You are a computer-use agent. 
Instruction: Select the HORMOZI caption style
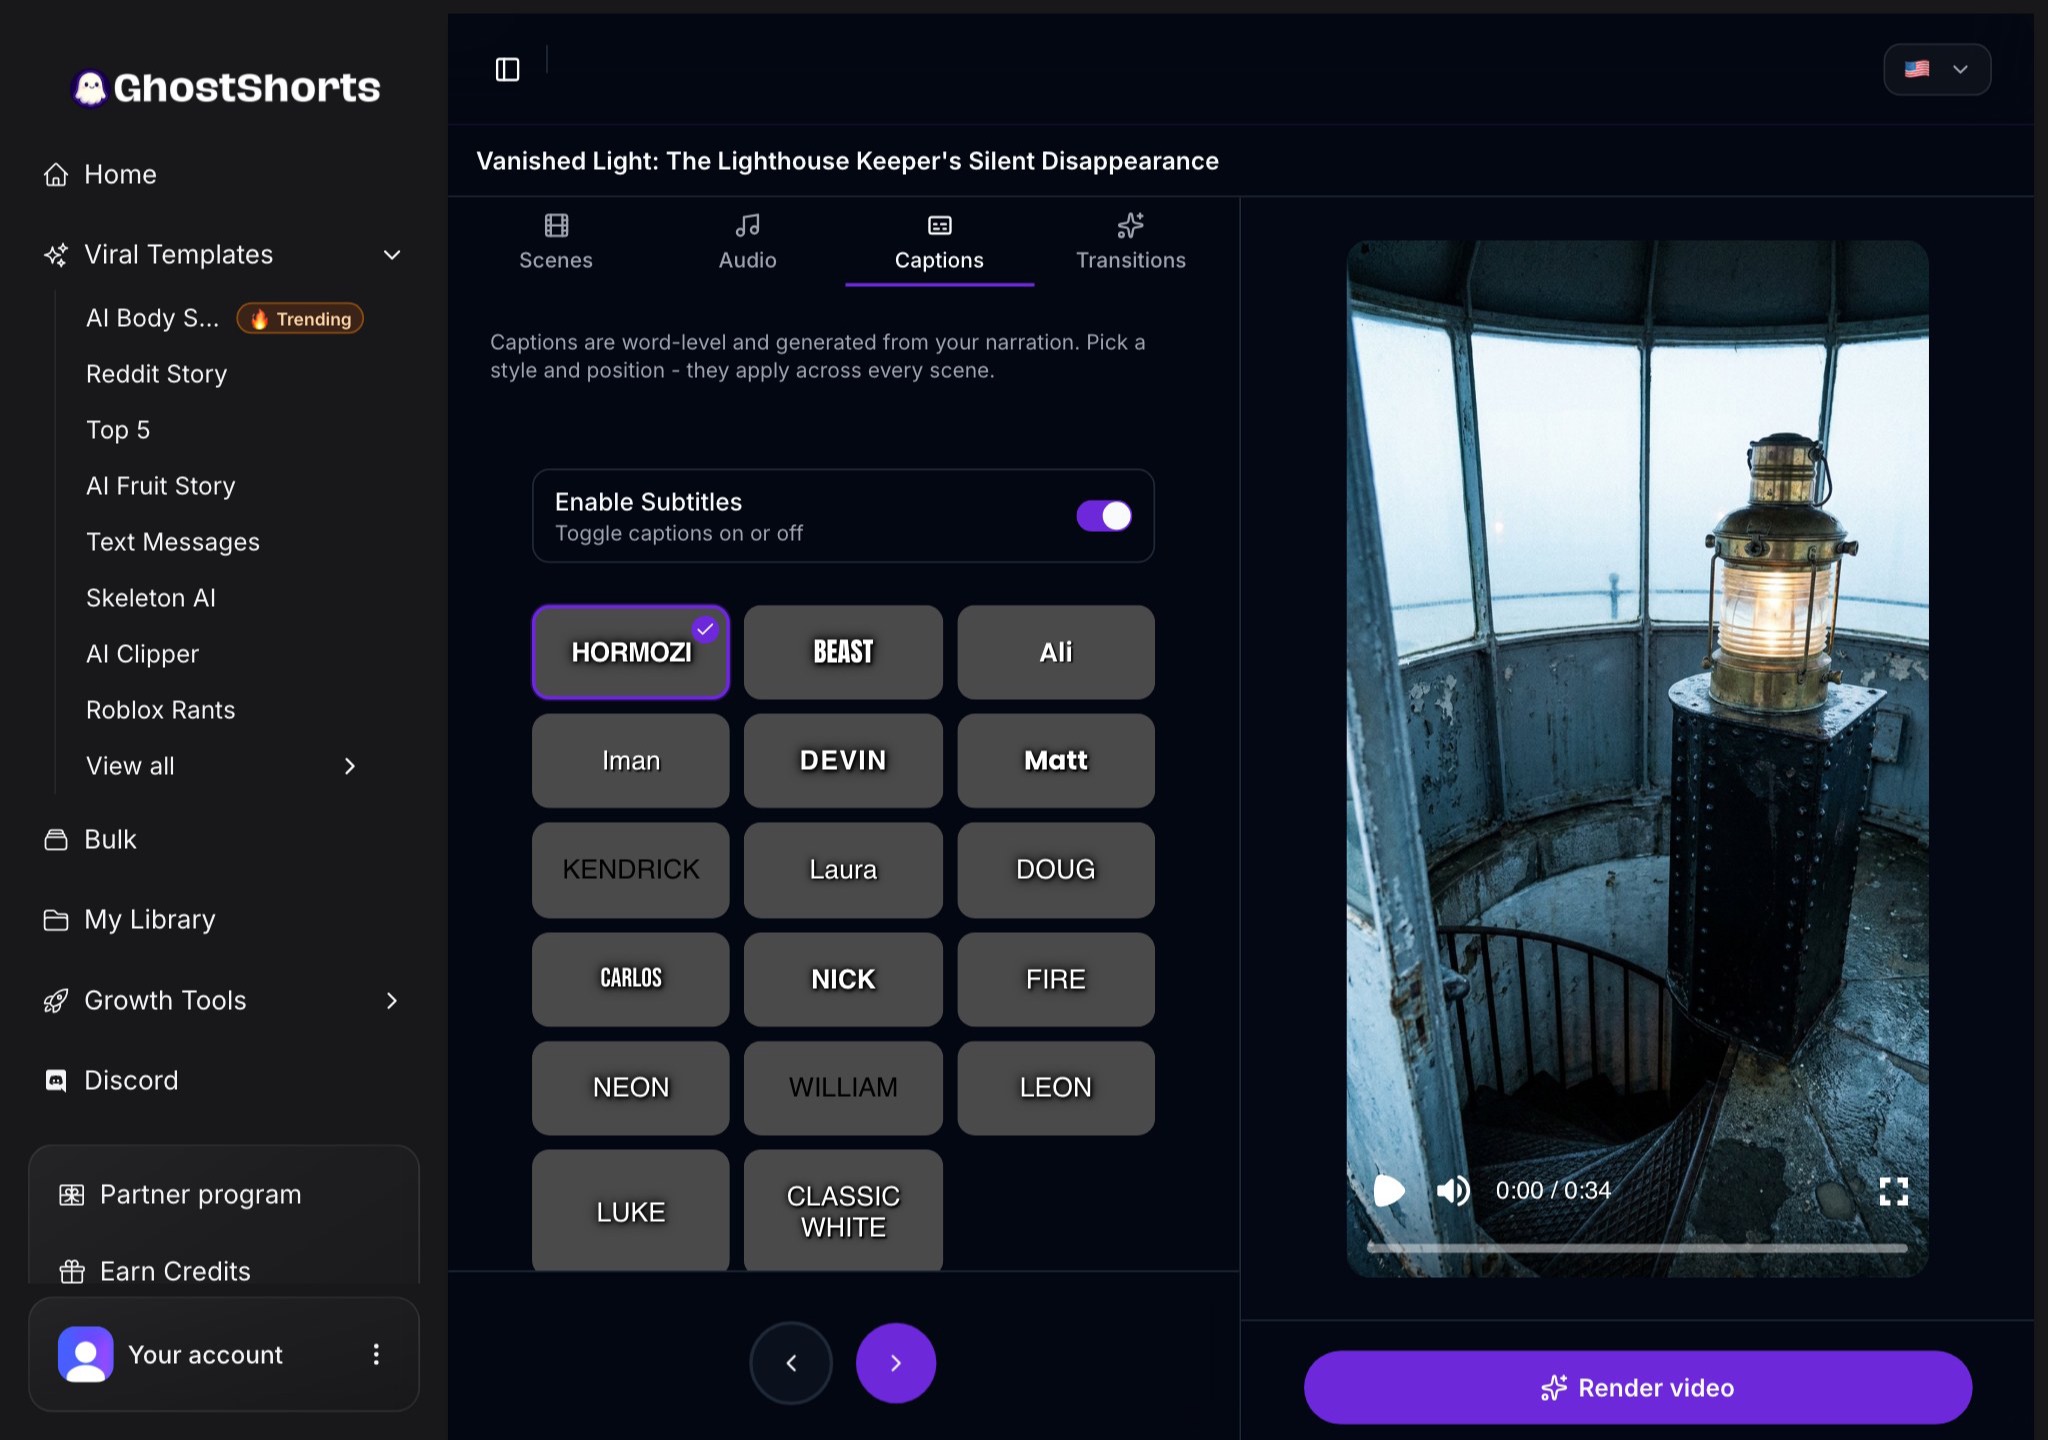pyautogui.click(x=631, y=652)
